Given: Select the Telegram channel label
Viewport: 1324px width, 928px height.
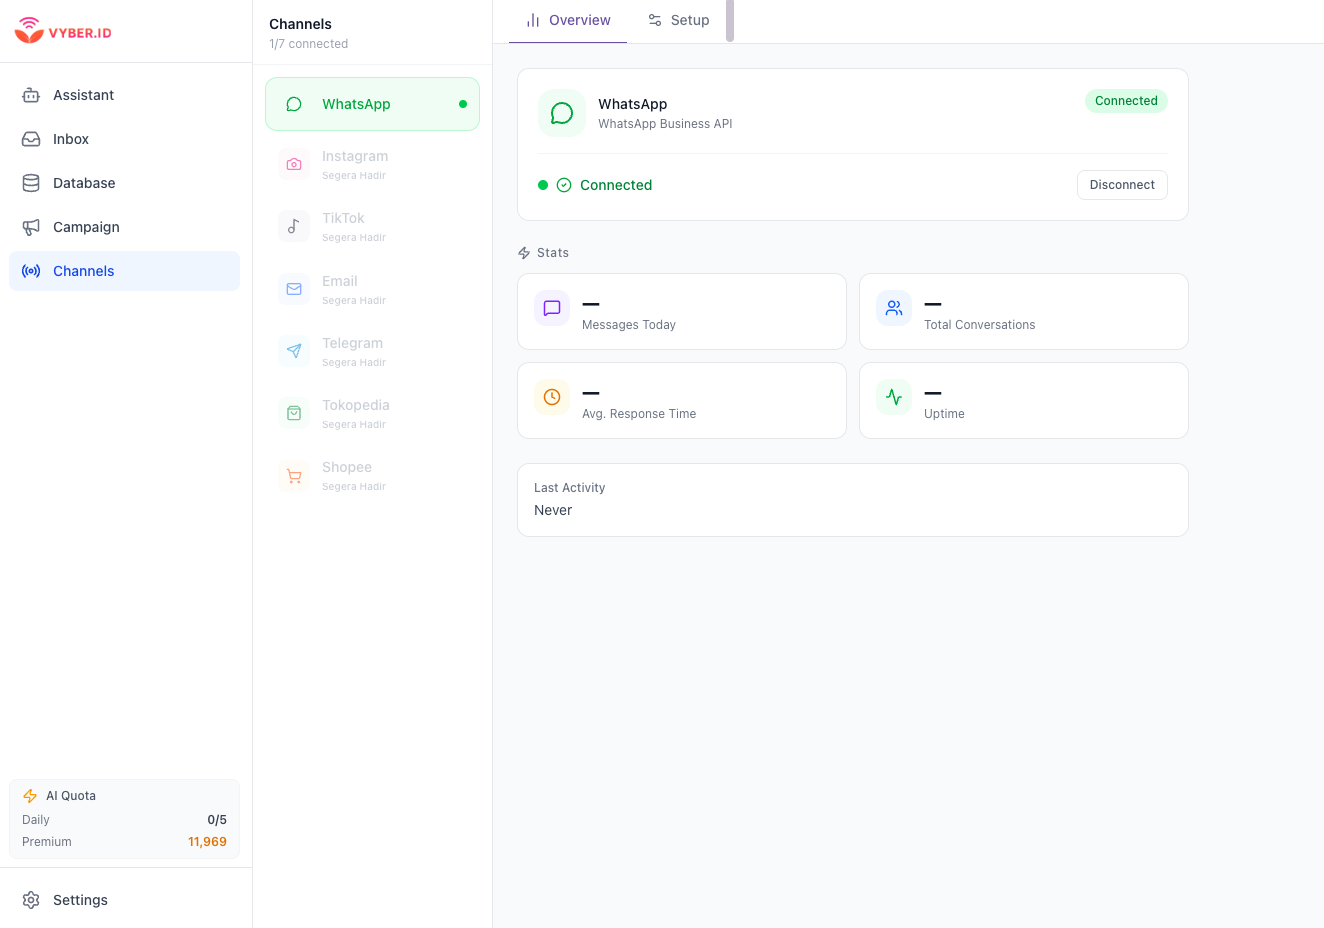Looking at the screenshot, I should 352,343.
